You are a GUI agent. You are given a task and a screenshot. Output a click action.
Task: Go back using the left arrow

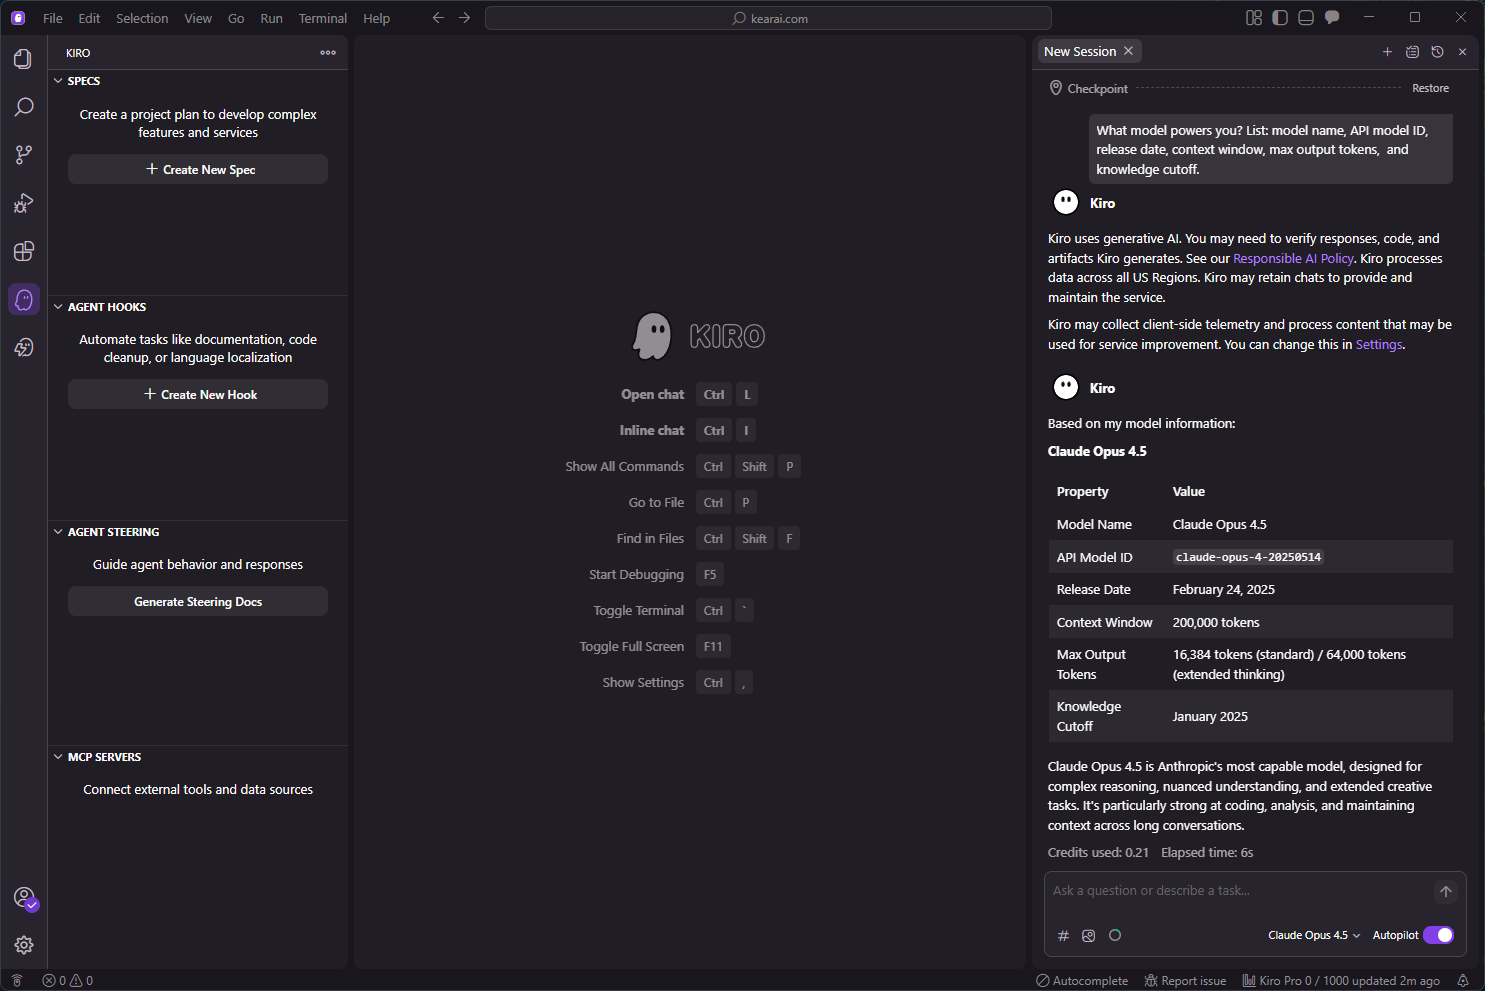click(438, 18)
